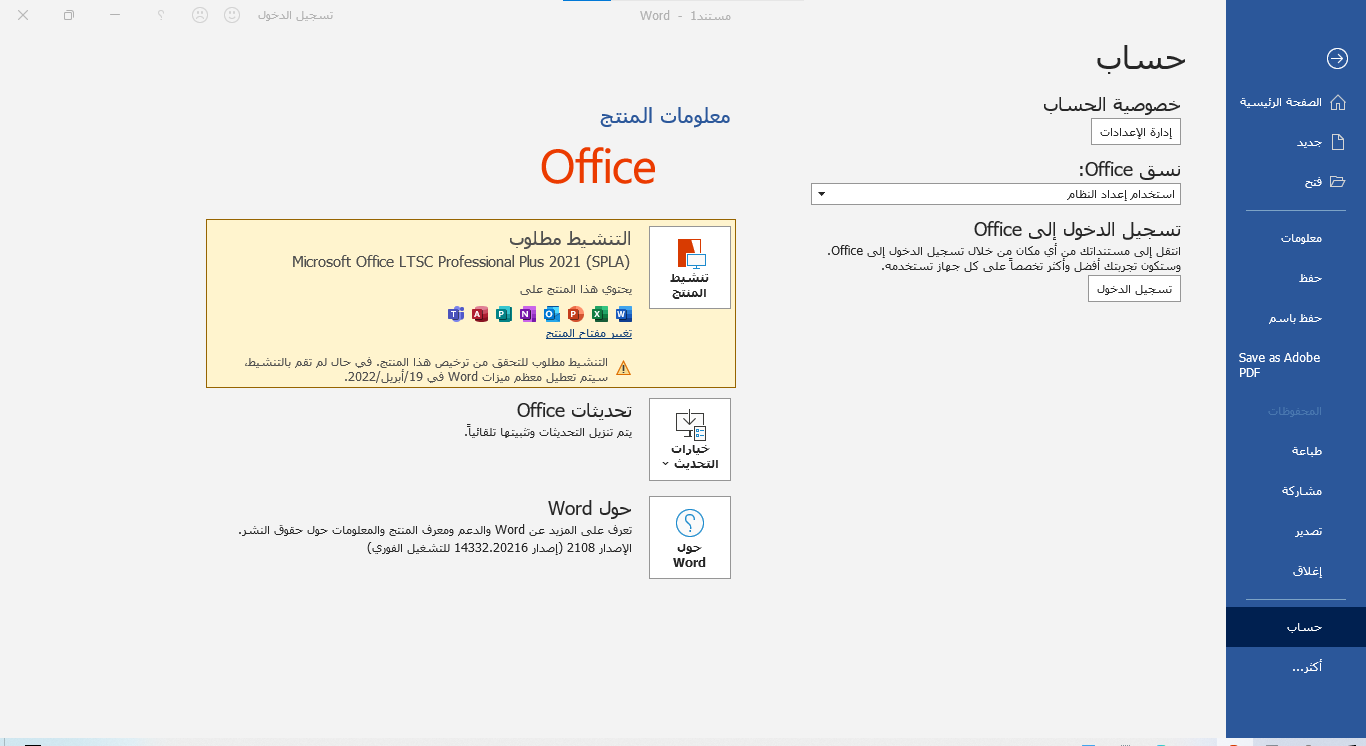Click the حول Word heading text

pos(590,508)
